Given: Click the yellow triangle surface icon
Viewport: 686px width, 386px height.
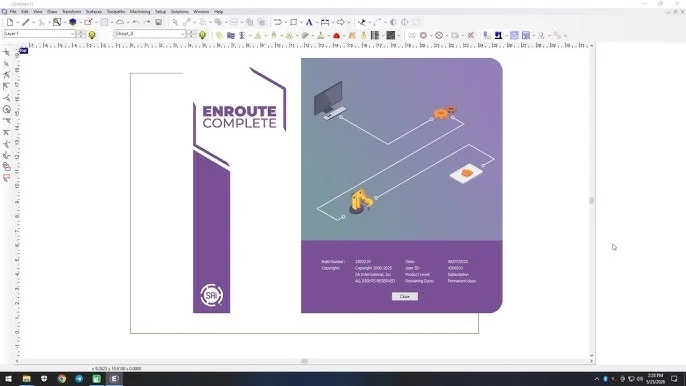Looking at the screenshot, I should 258,35.
